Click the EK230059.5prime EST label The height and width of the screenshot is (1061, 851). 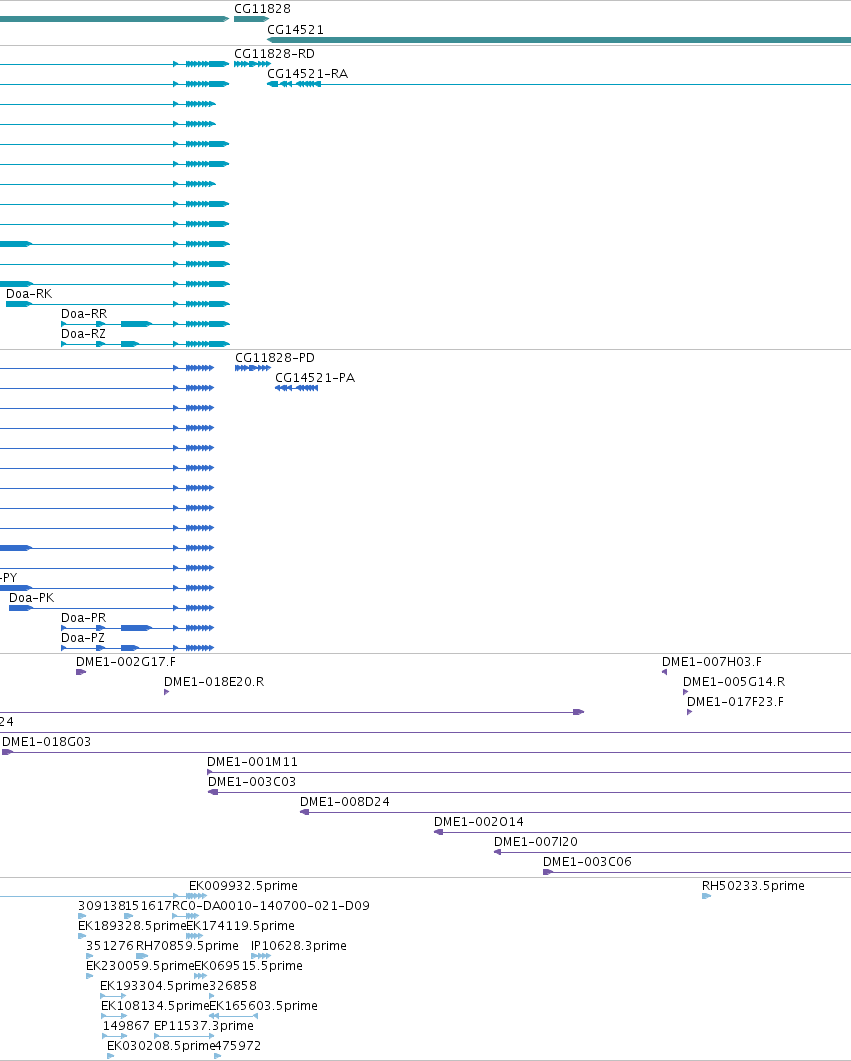tap(140, 966)
